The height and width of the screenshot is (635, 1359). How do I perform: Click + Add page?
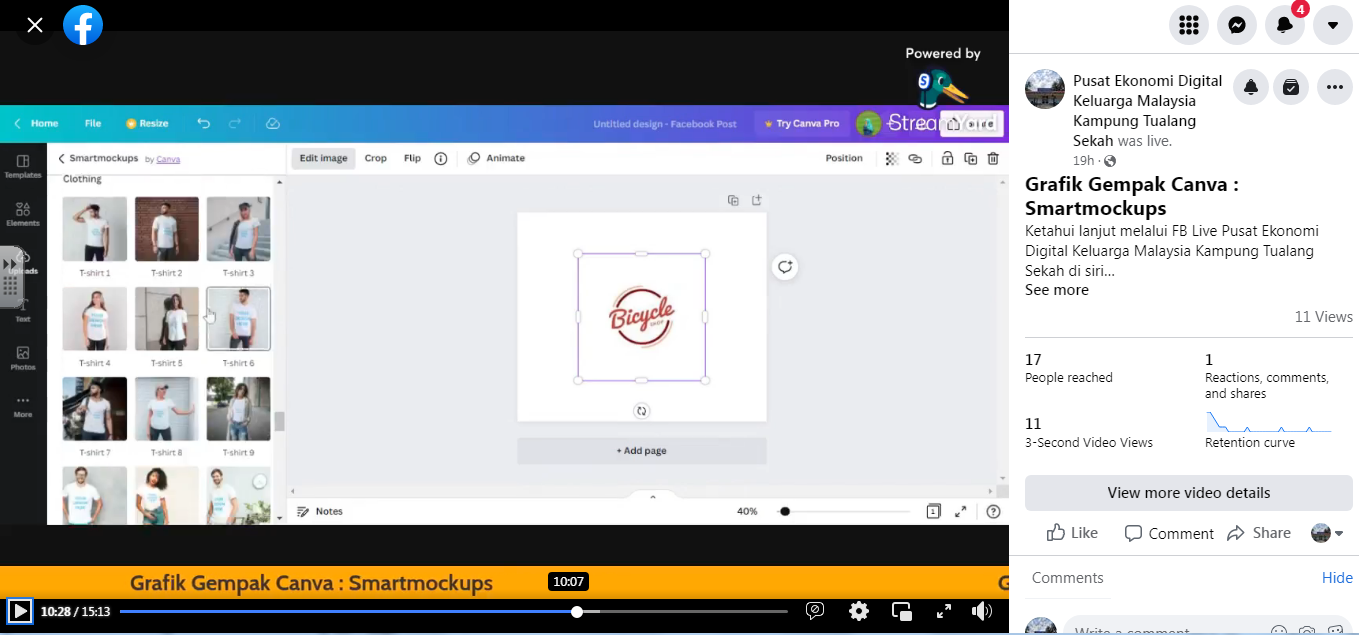pos(642,451)
